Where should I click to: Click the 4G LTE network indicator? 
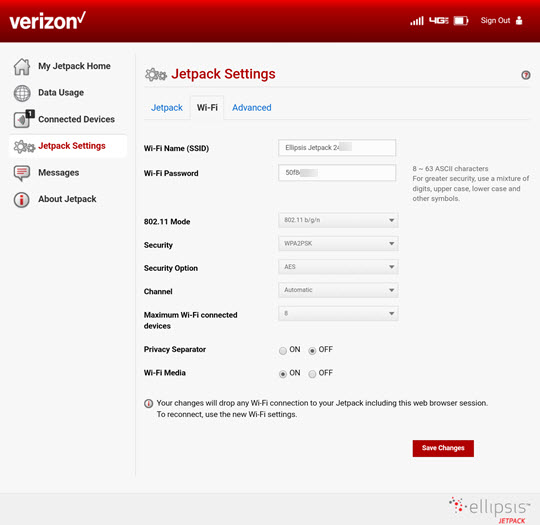[439, 21]
